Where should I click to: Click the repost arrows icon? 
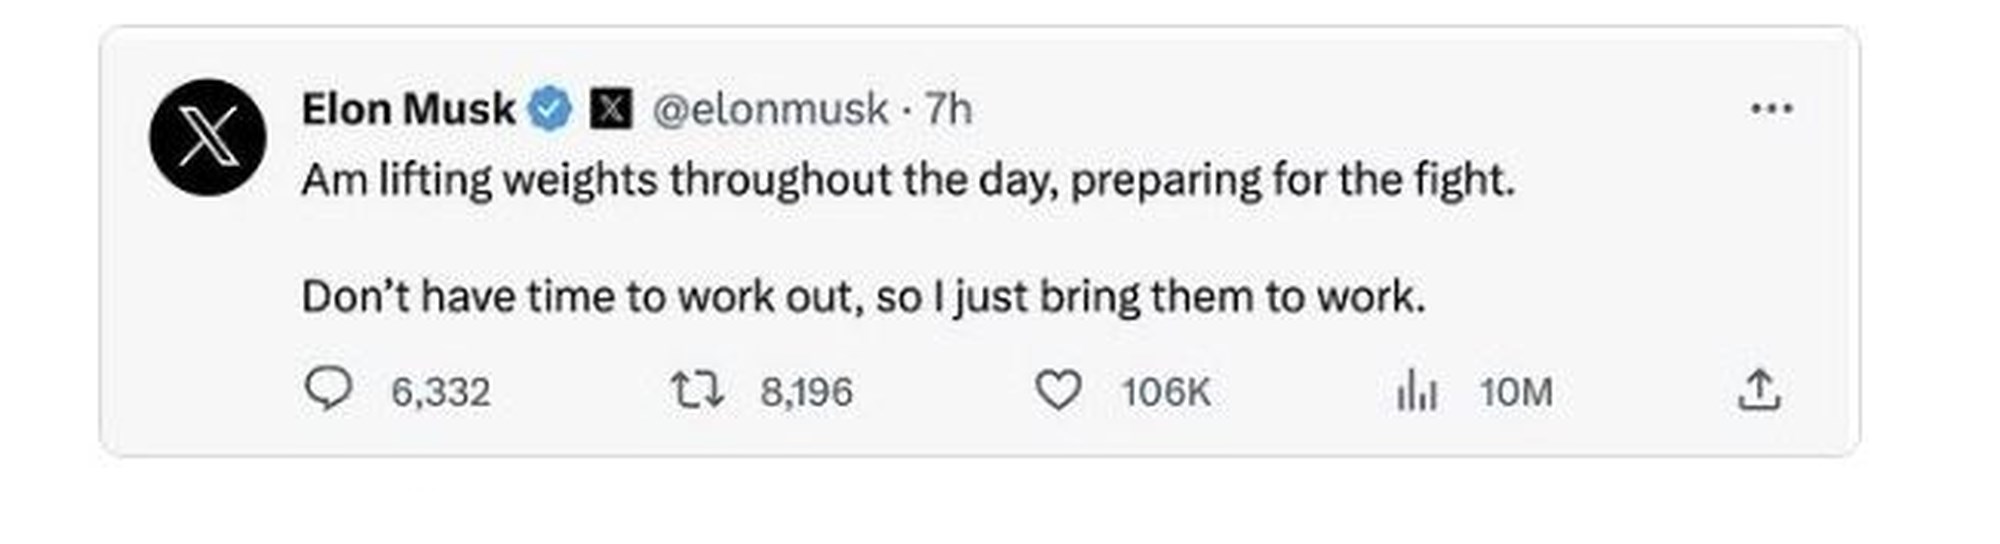697,390
